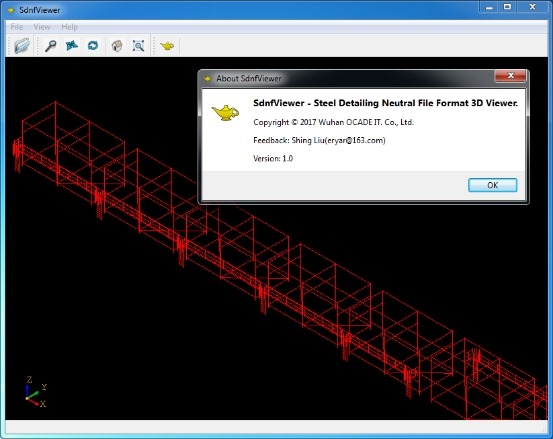The height and width of the screenshot is (439, 553).
Task: Close the SdnfViewer main window
Action: click(533, 7)
